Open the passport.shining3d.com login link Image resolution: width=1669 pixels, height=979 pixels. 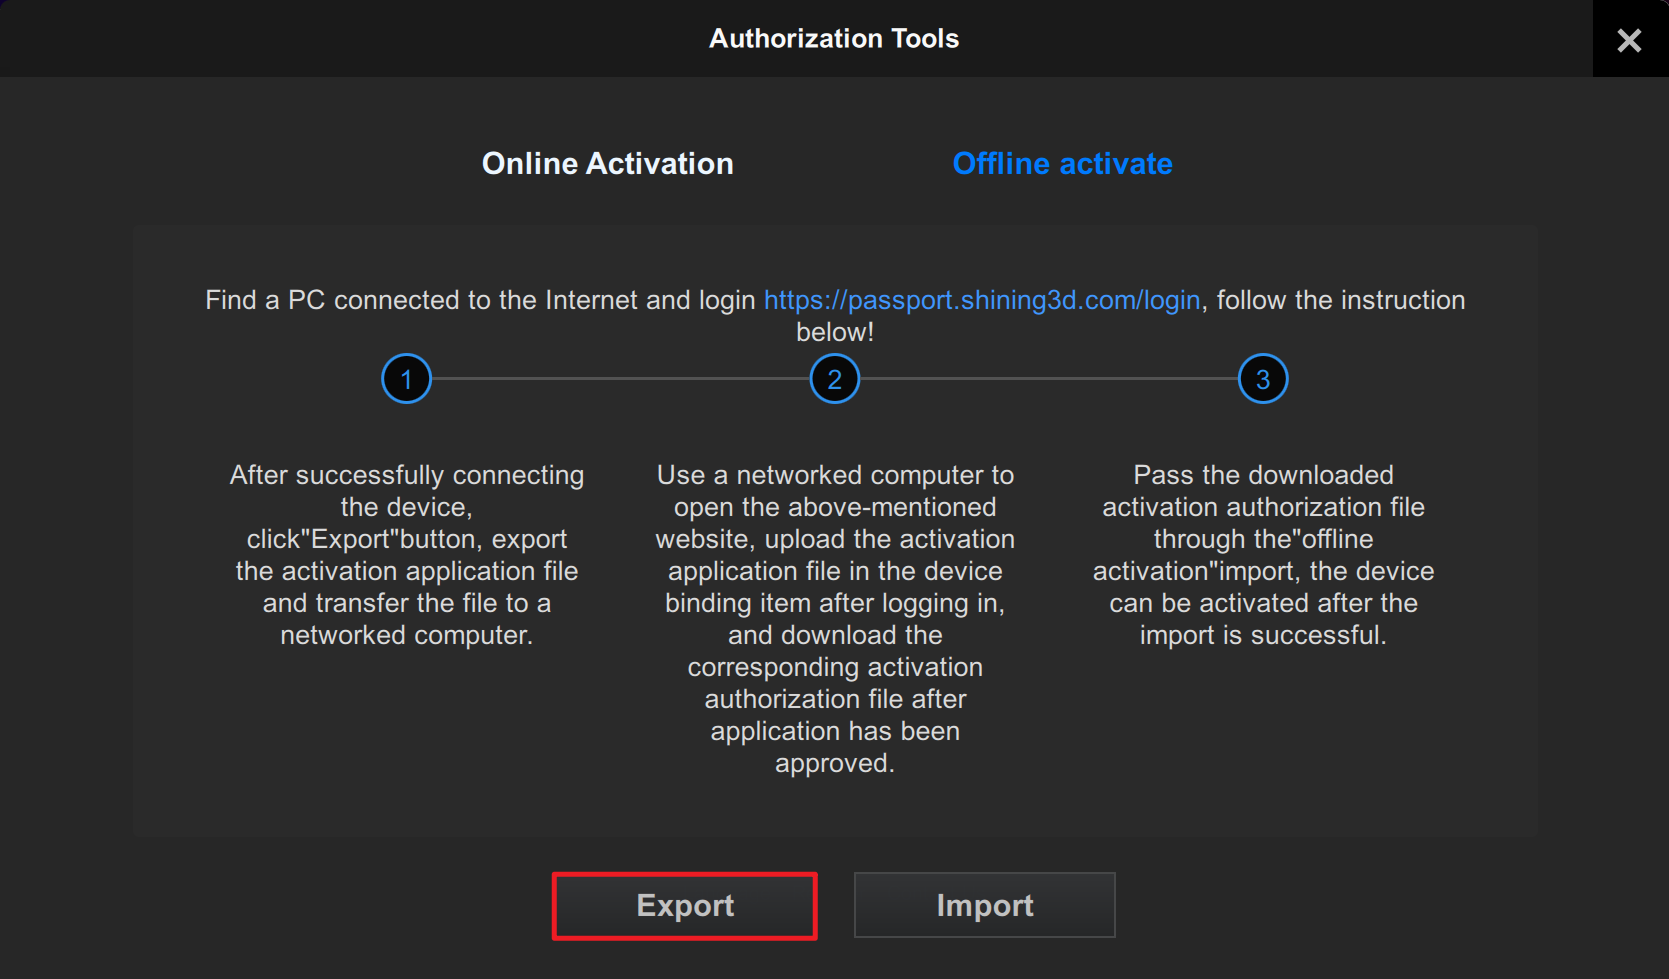(x=981, y=300)
